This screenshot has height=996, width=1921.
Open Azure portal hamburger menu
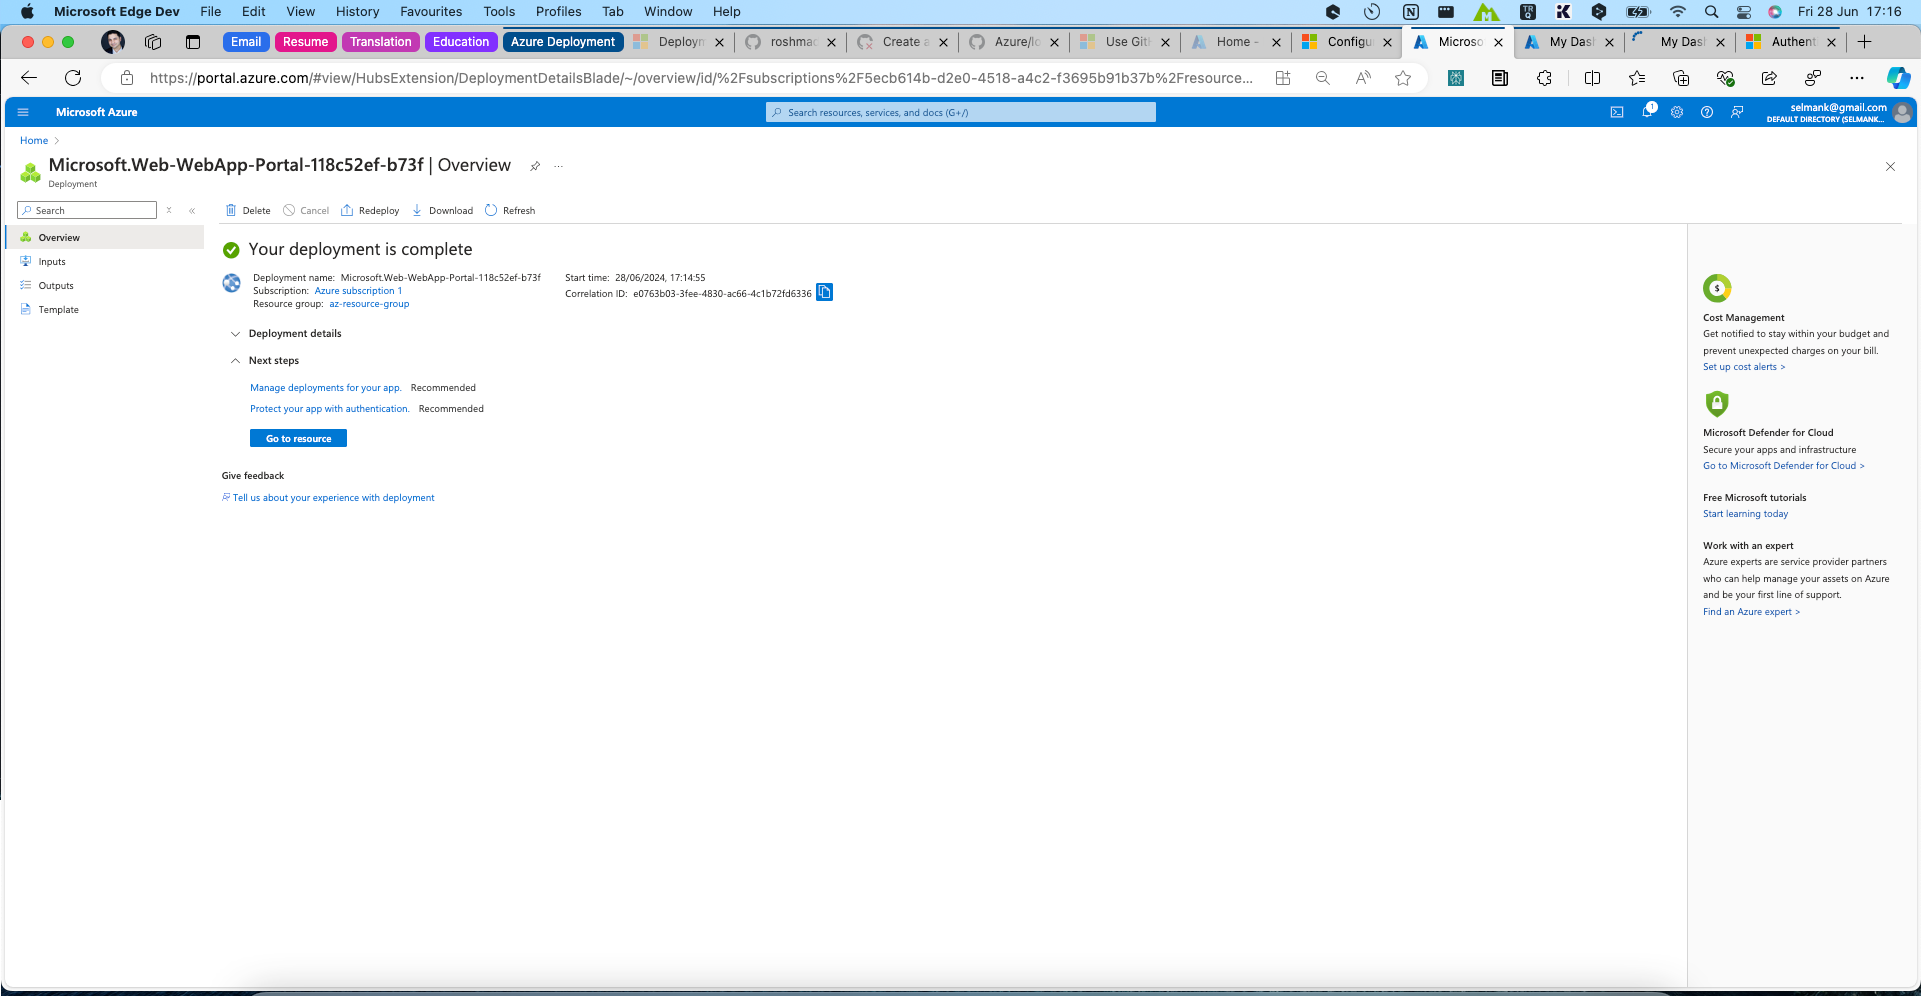coord(23,112)
